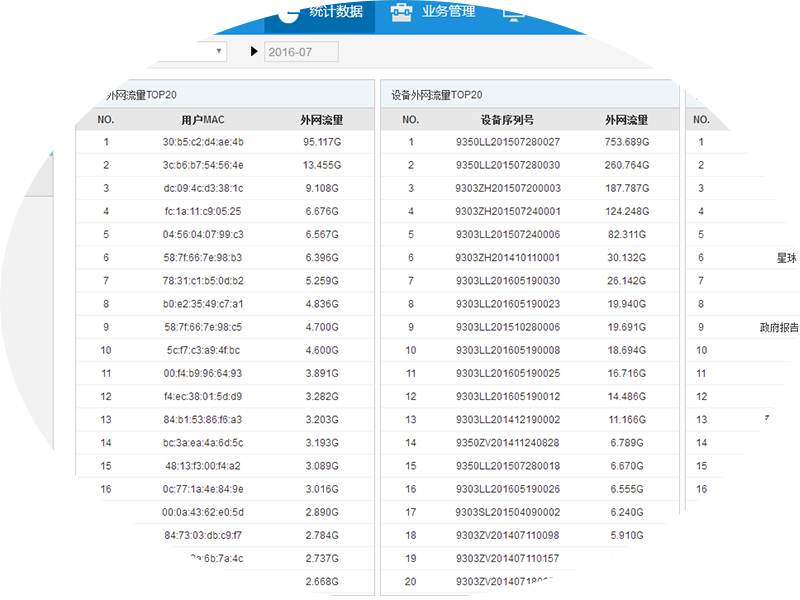
Task: Click the 95.117G traffic value
Action: tap(322, 142)
